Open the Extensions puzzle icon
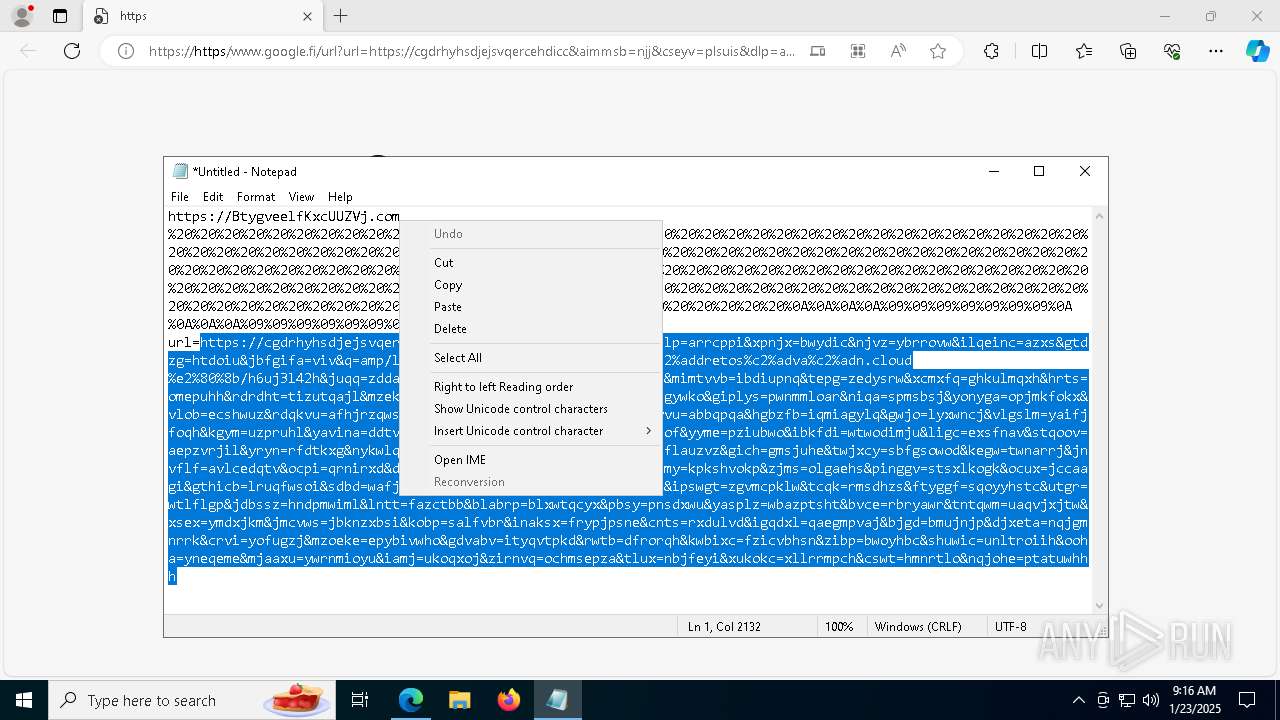Viewport: 1280px width, 720px height. (x=991, y=51)
